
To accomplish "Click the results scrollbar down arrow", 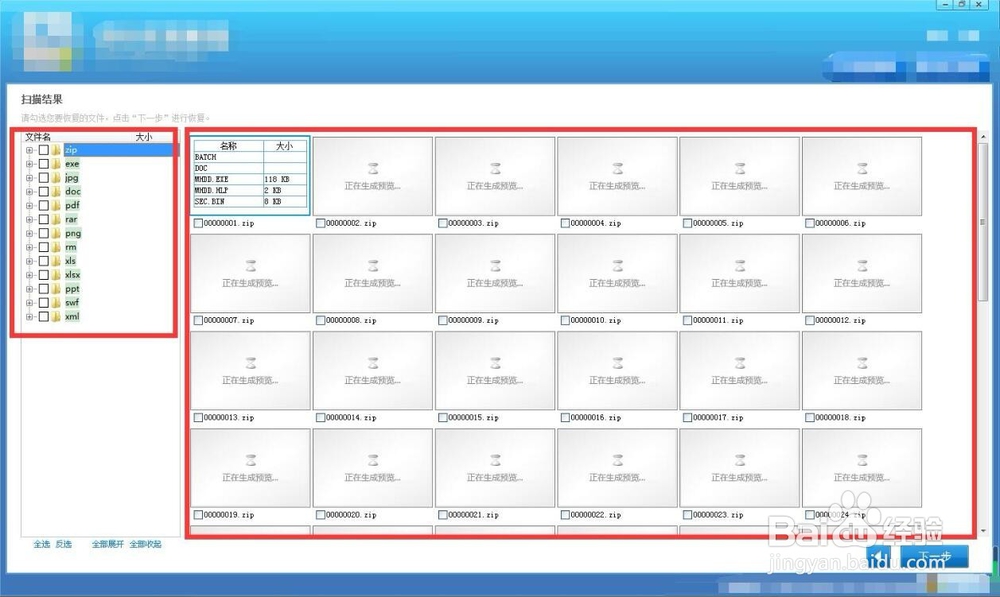I will point(983,531).
